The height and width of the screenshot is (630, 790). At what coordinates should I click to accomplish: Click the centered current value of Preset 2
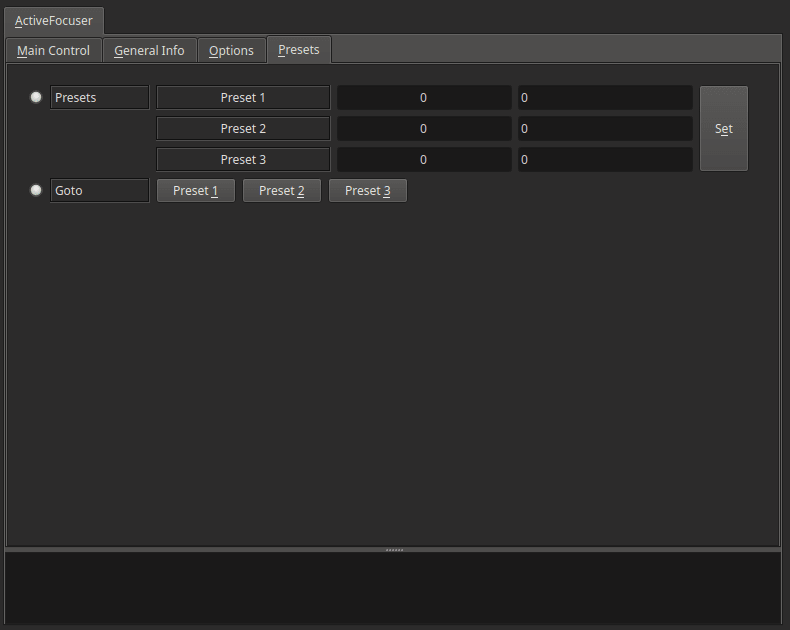(x=424, y=129)
